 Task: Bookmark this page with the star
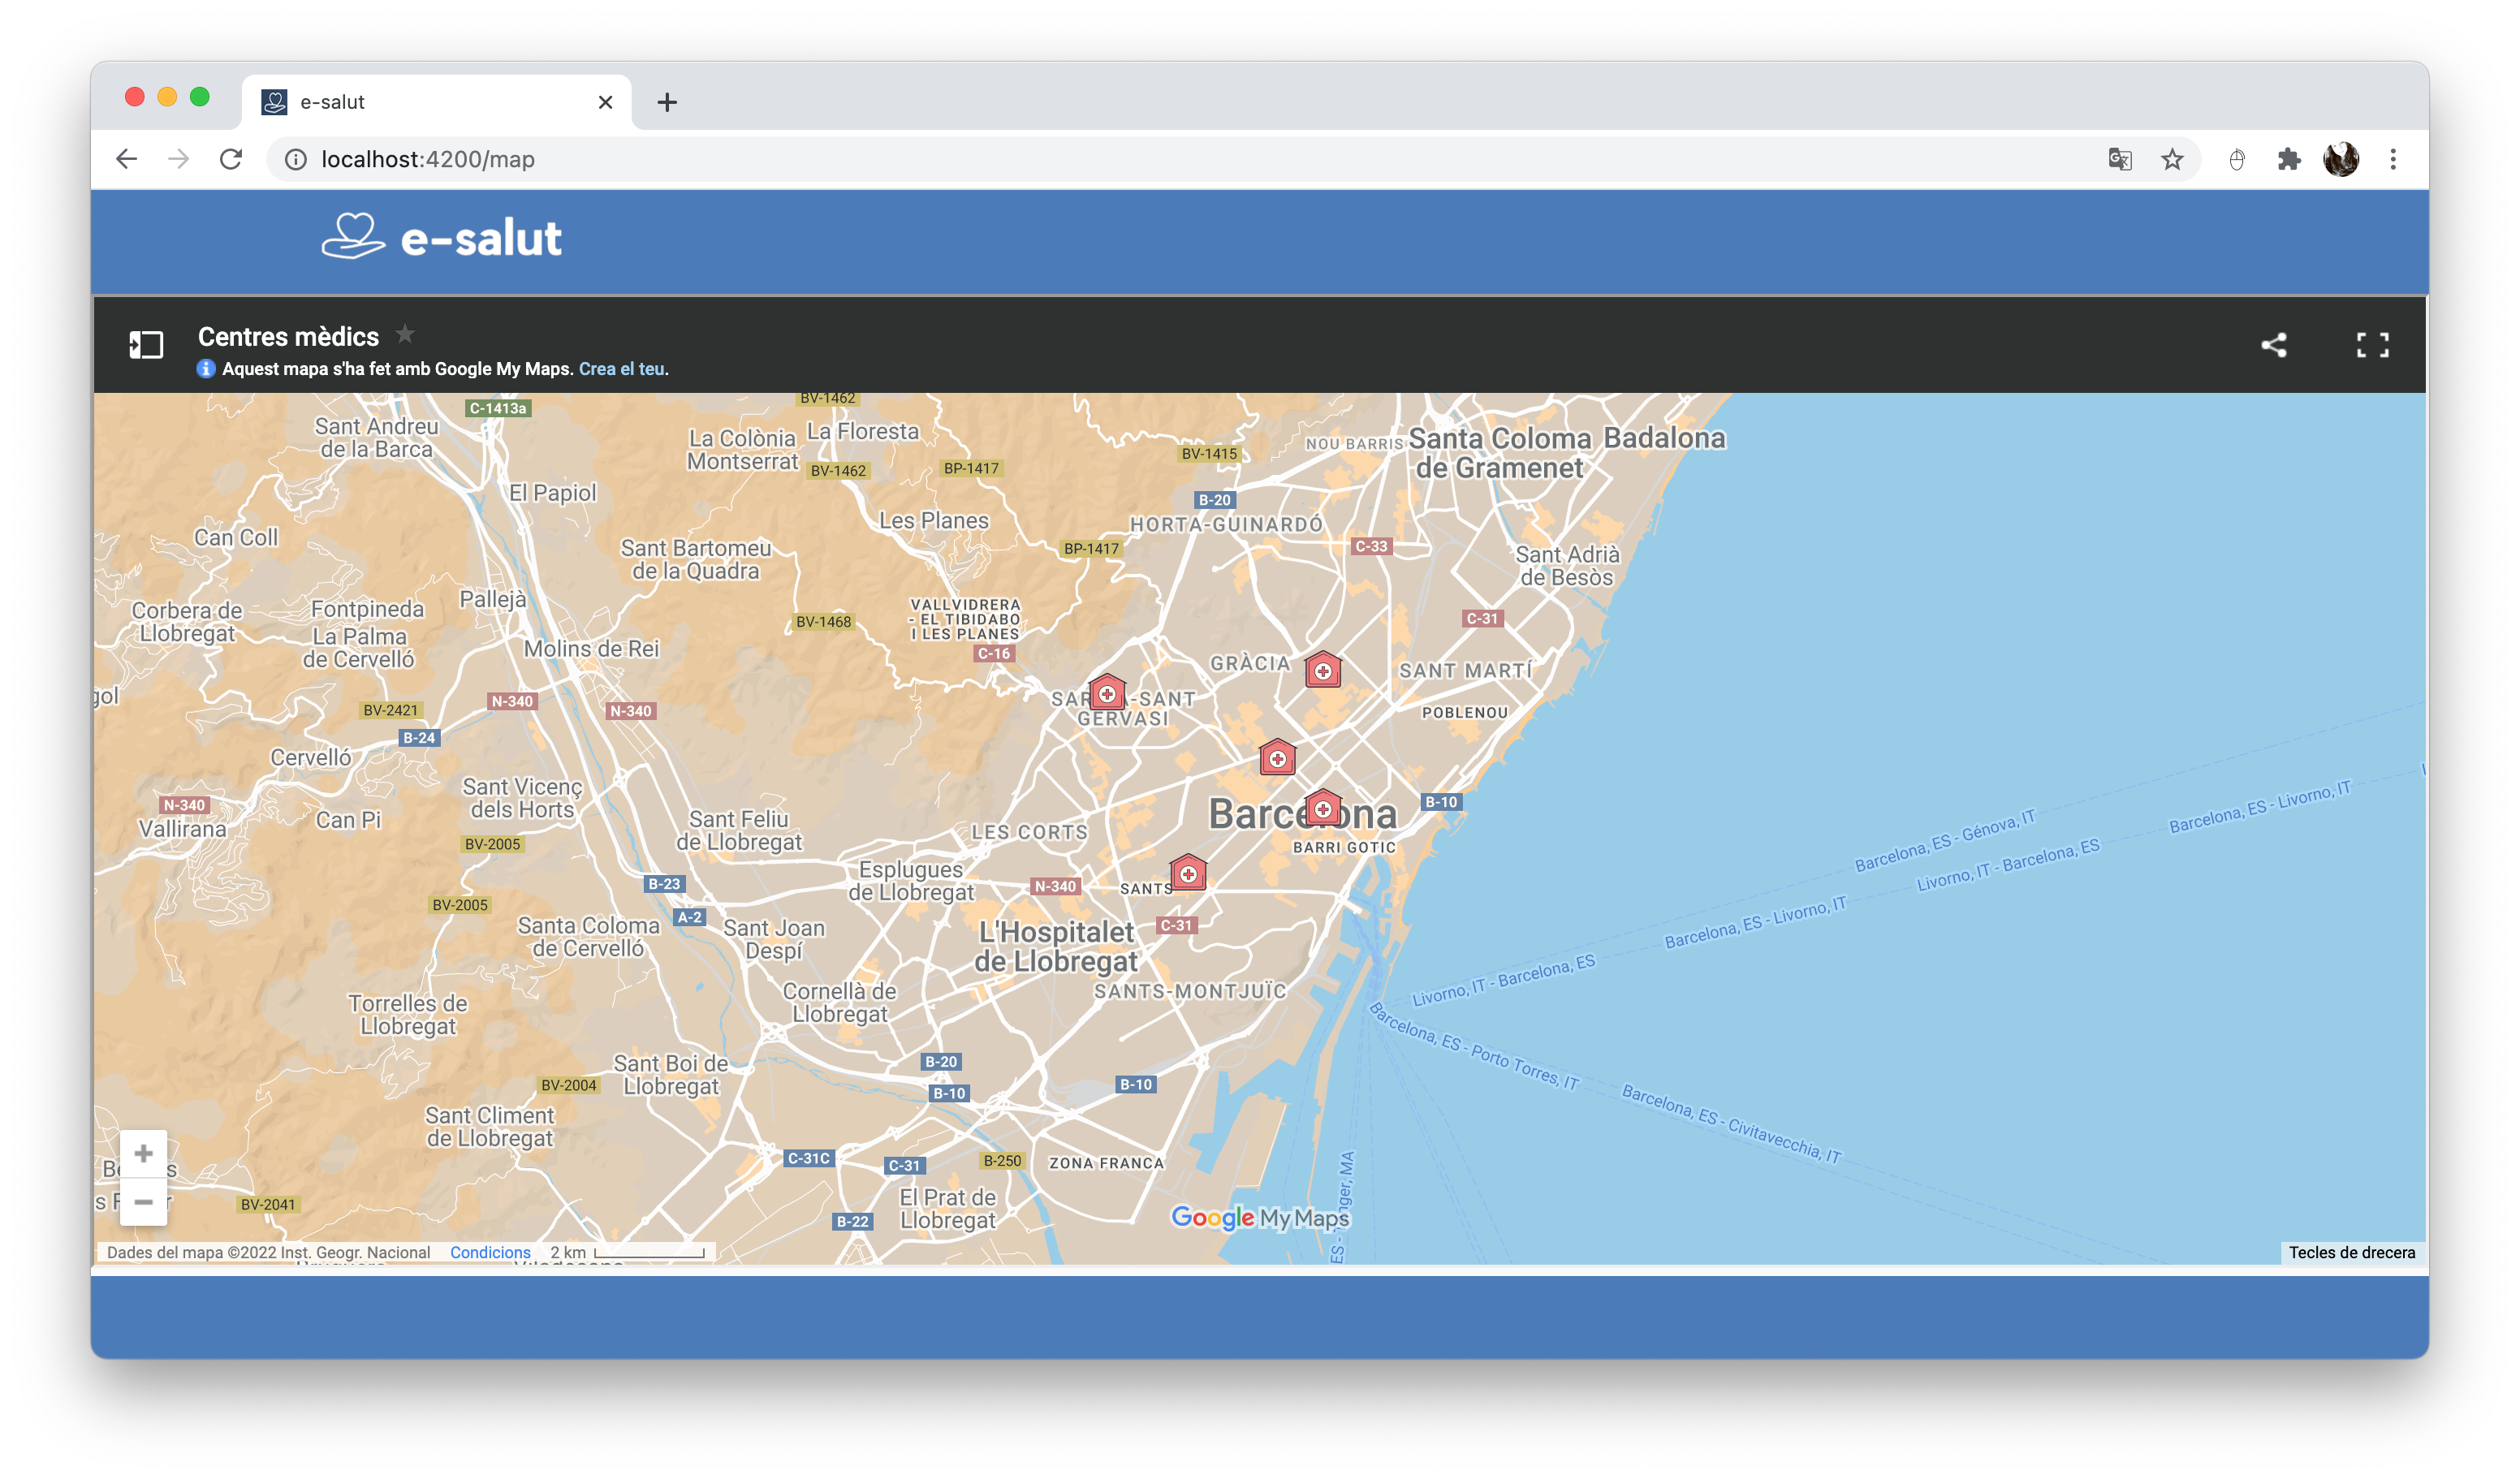click(2172, 159)
